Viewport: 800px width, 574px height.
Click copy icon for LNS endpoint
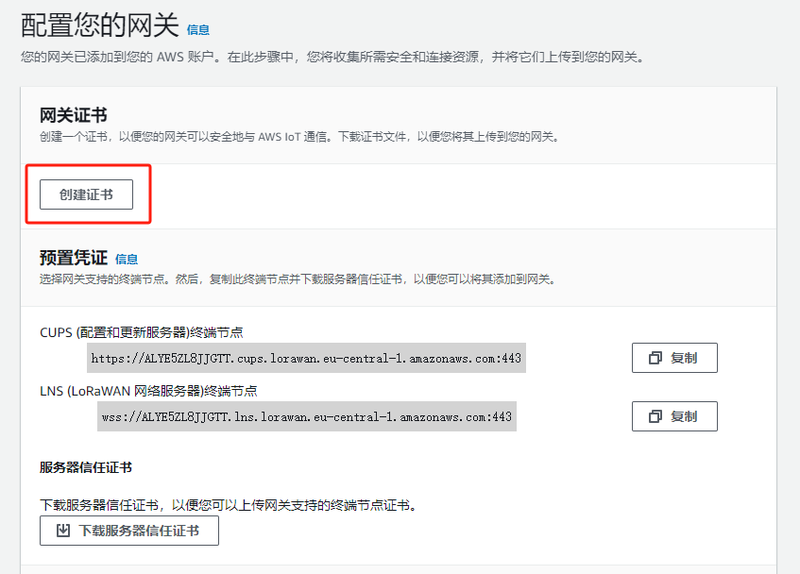click(x=656, y=416)
